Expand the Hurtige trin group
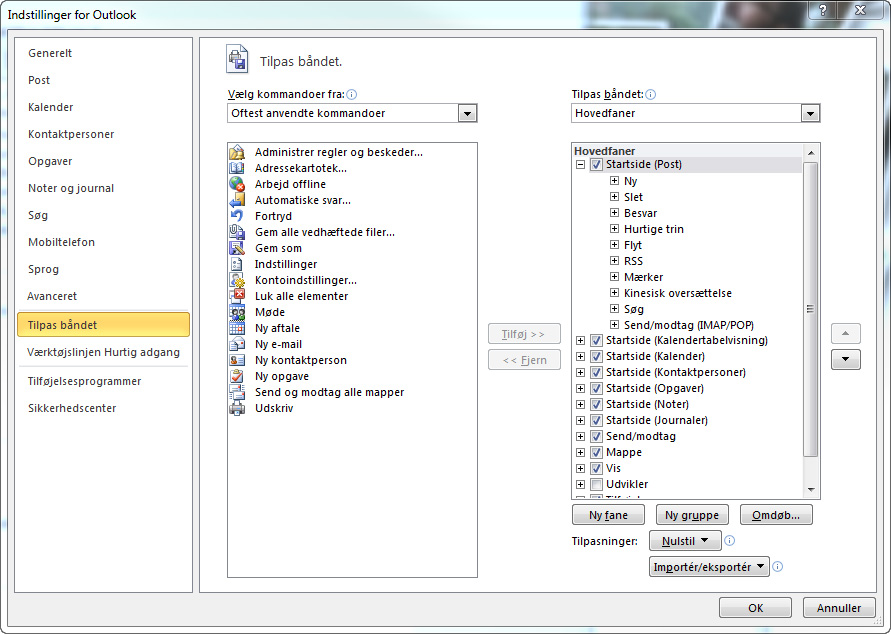The width and height of the screenshot is (891, 634). (614, 228)
